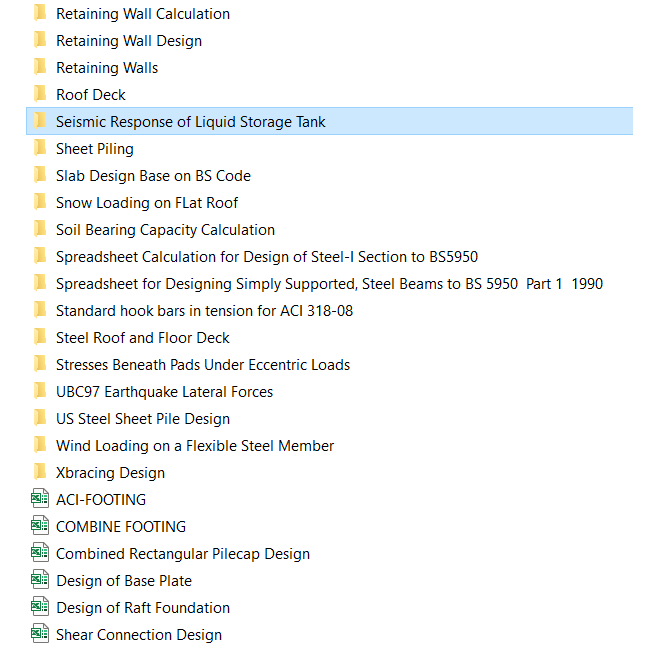Select the Seismic Response of Liquid Storage Tank folder

click(190, 122)
